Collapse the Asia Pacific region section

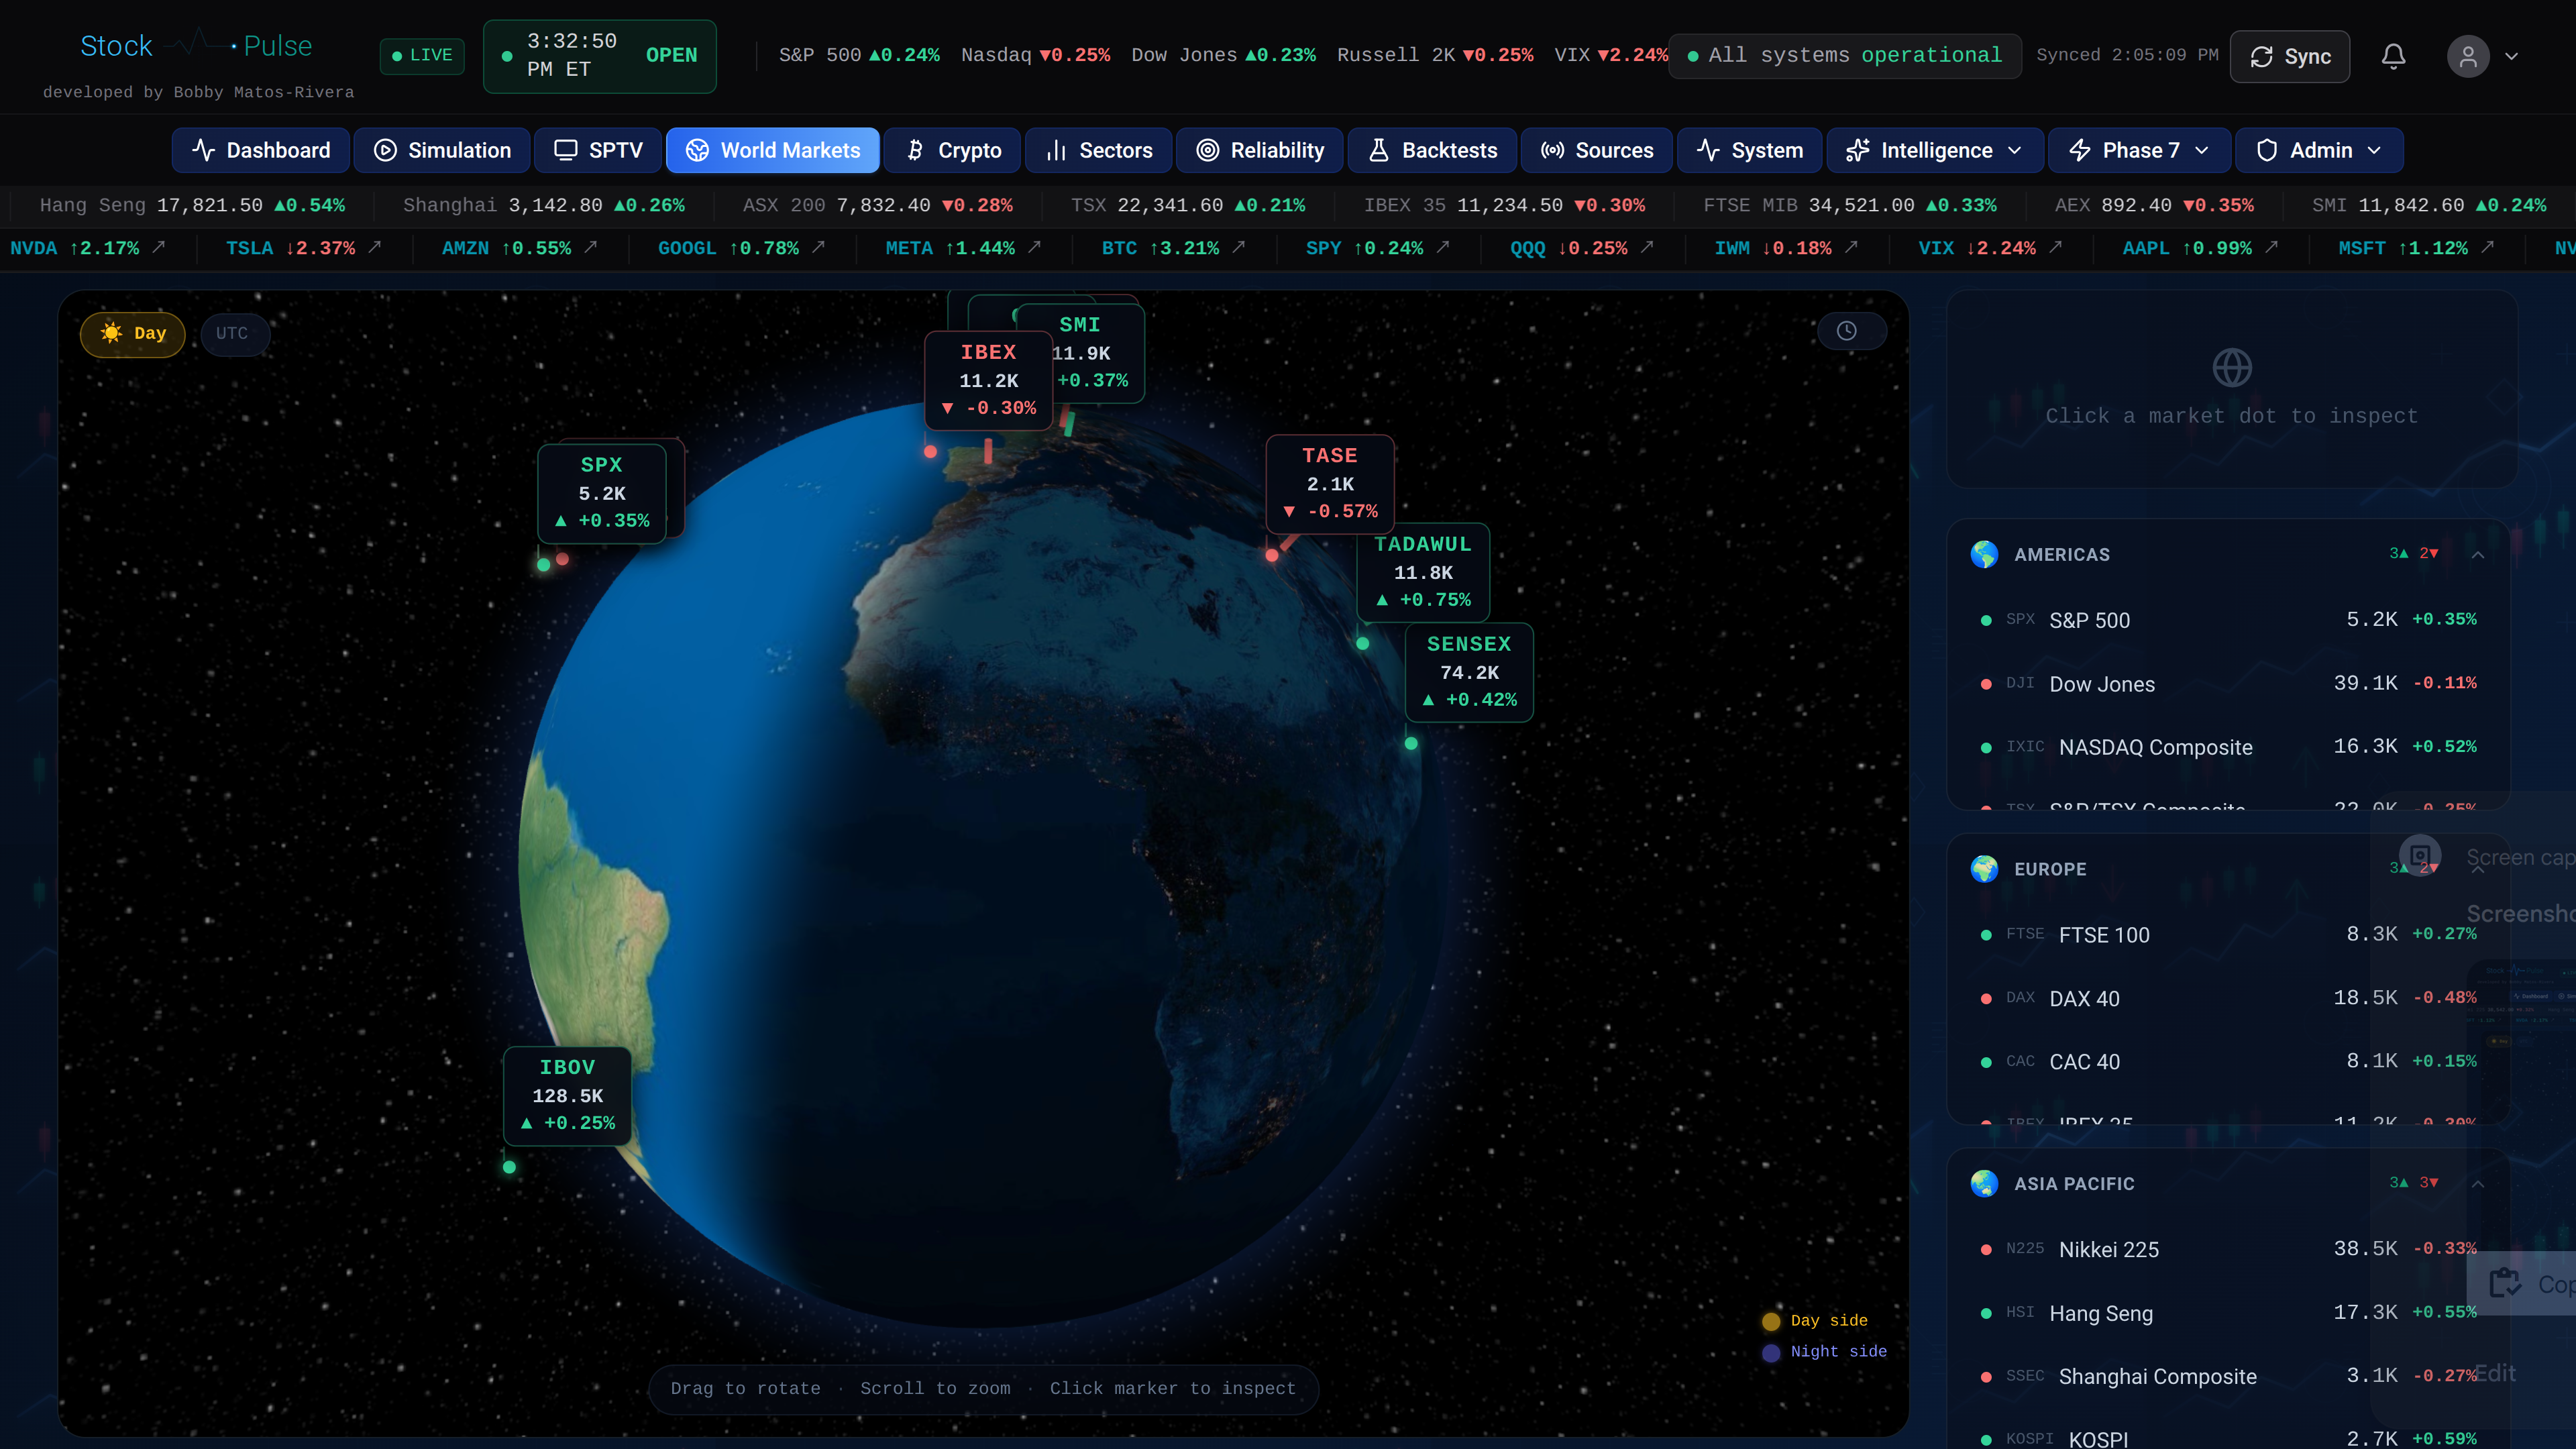tap(2478, 1183)
